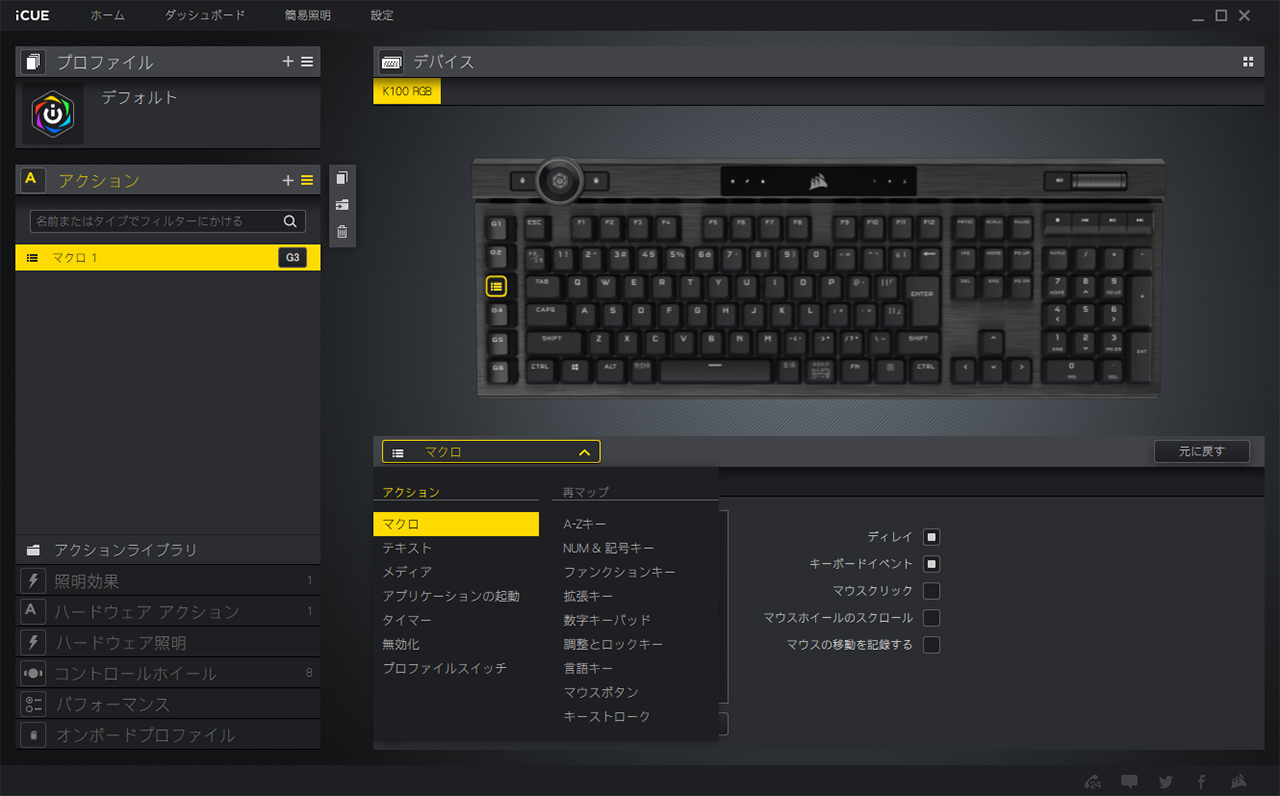Choose NUM & 記号キー remap option
1280x796 pixels.
coord(609,548)
